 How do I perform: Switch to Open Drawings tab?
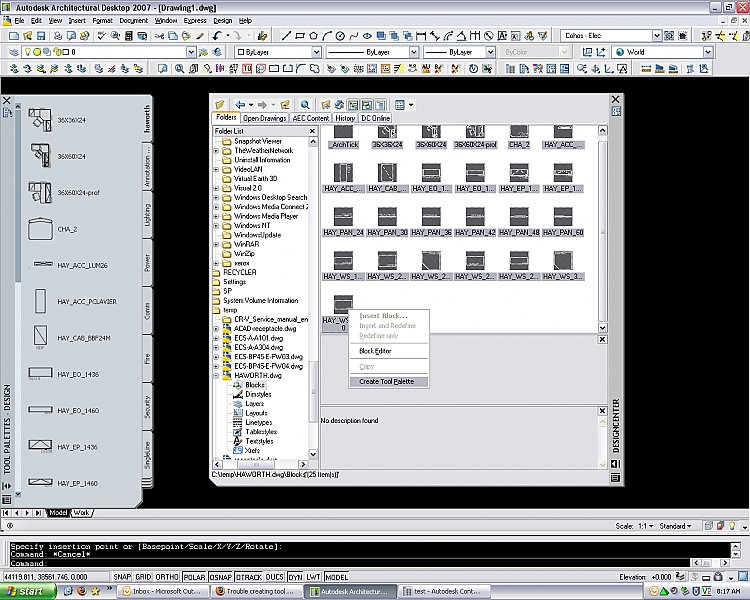[x=265, y=118]
